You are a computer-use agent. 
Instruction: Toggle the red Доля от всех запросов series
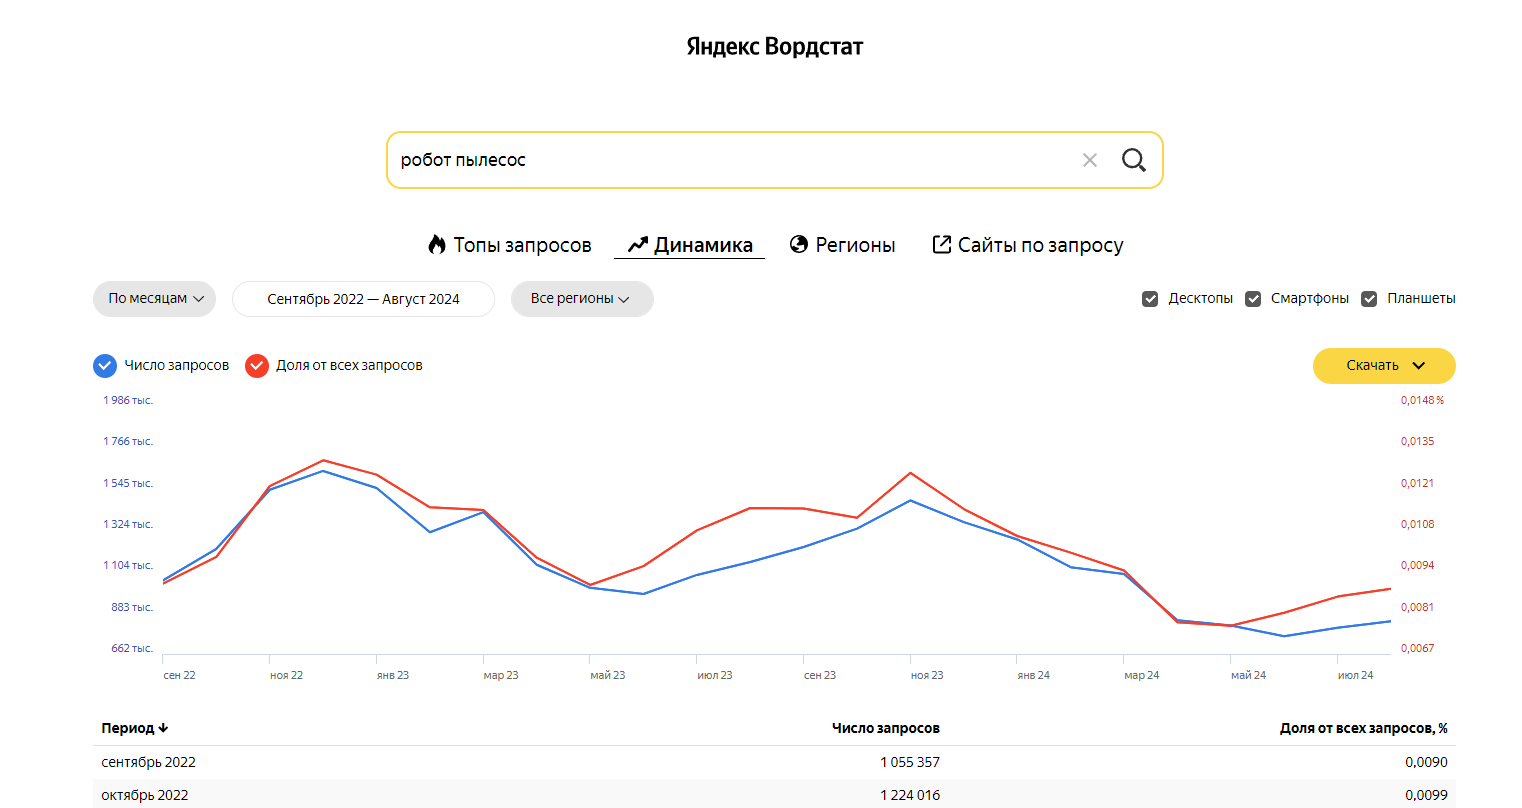tap(257, 366)
